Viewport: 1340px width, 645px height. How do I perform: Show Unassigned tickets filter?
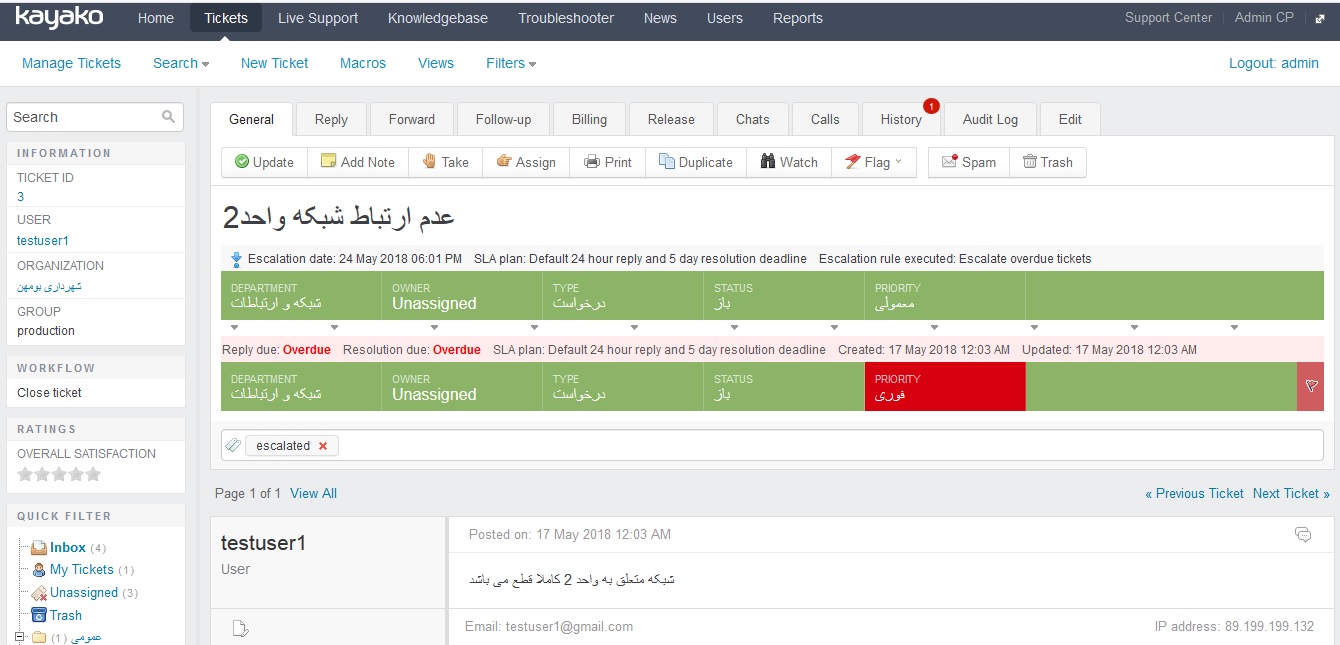coord(84,592)
